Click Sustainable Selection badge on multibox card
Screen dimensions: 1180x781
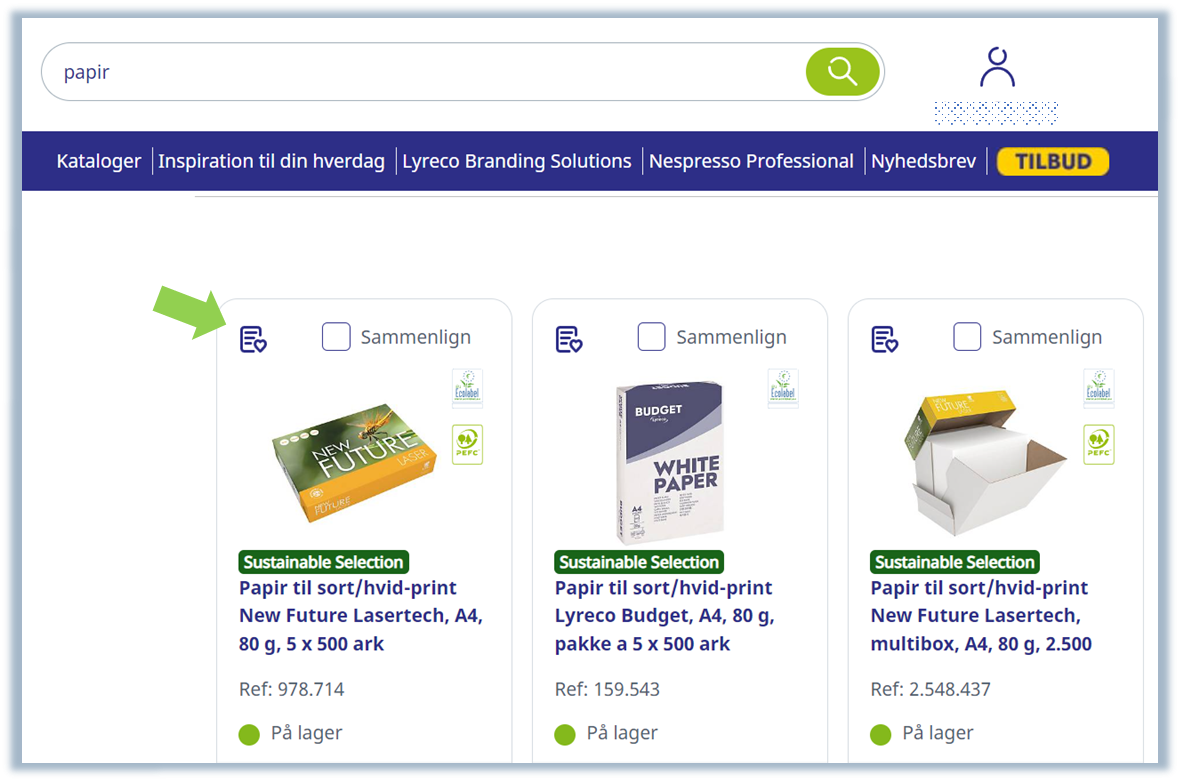tap(954, 562)
